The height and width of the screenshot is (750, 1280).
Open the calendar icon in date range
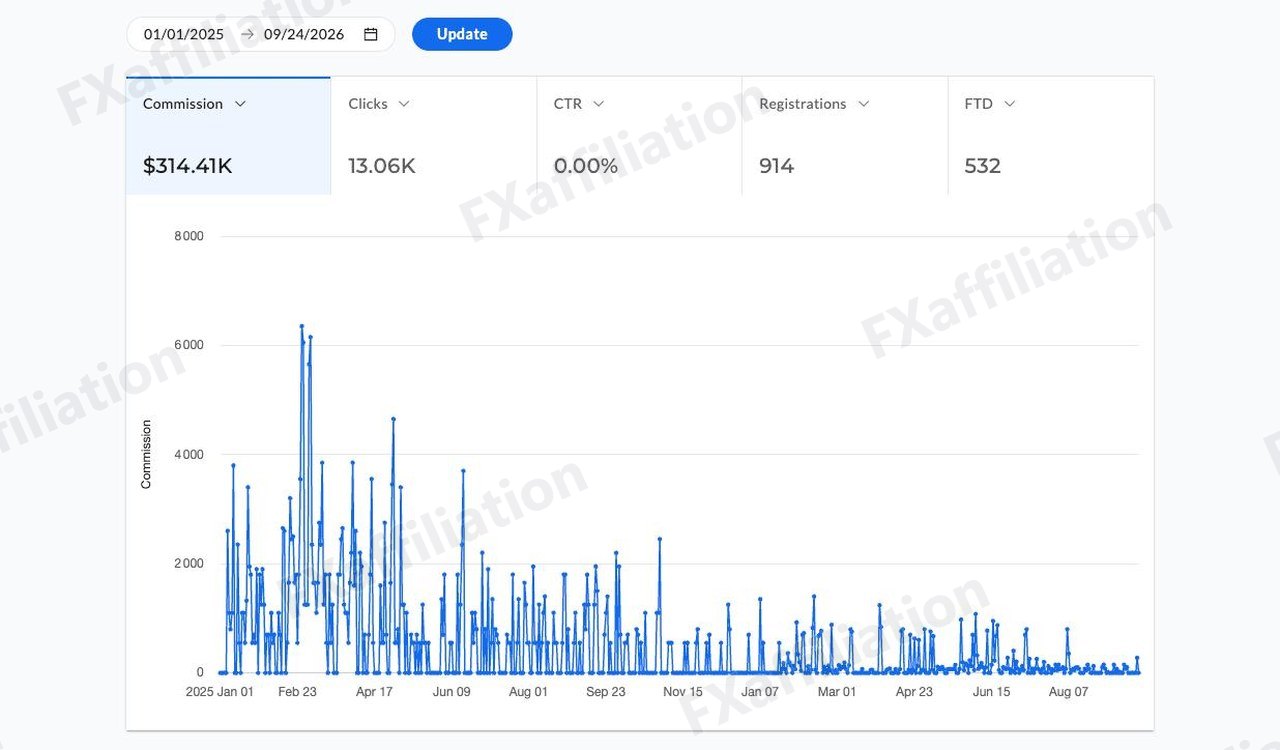pyautogui.click(x=371, y=34)
